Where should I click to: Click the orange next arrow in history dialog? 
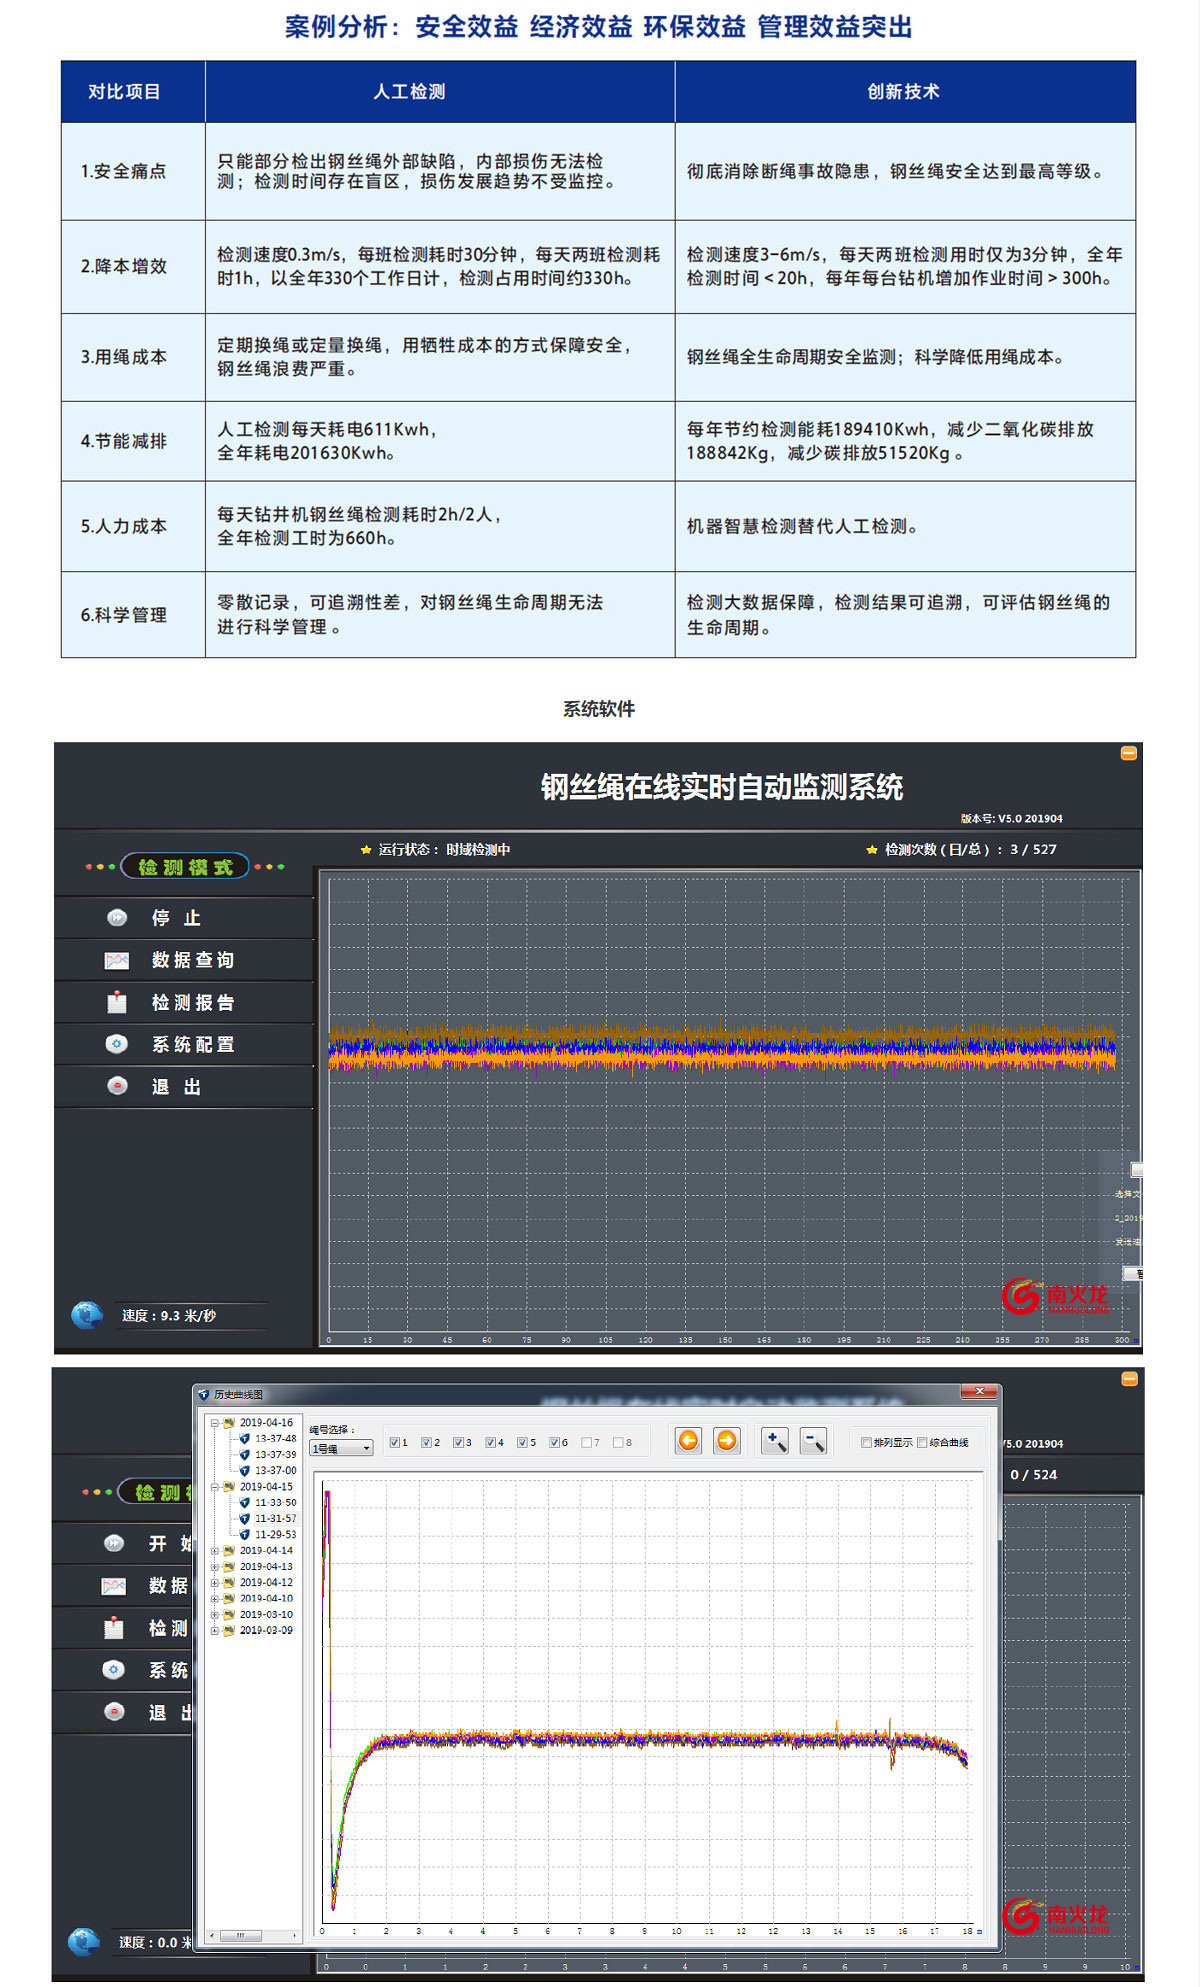point(727,1440)
